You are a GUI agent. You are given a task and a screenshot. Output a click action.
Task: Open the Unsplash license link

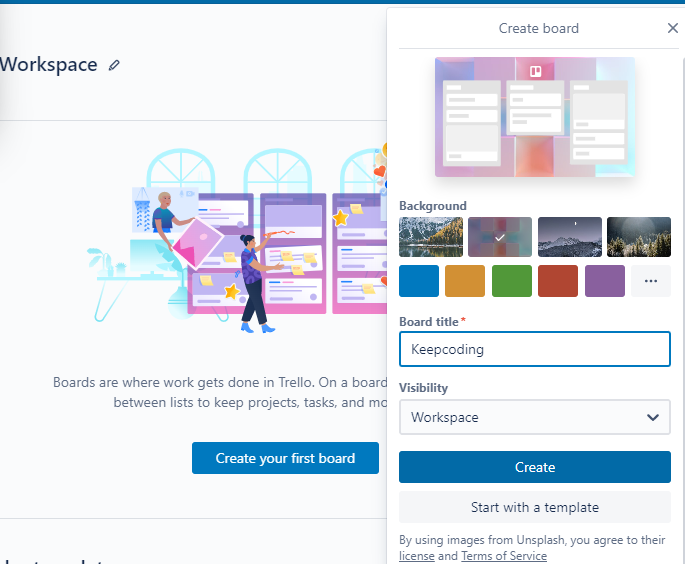click(x=417, y=556)
